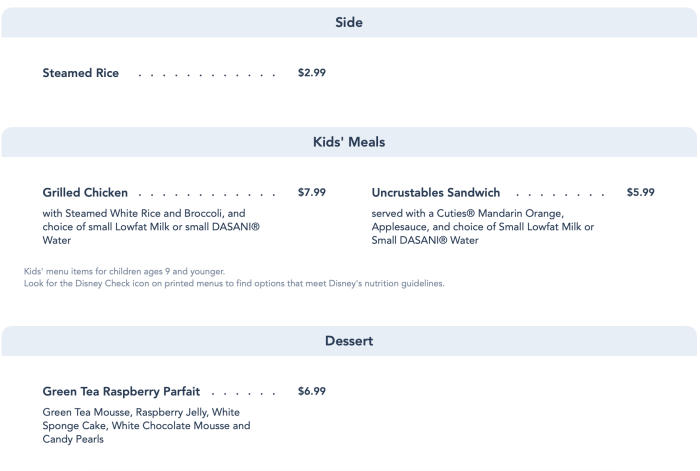Click the Kids' Meals section header
700x471 pixels.
click(x=348, y=143)
